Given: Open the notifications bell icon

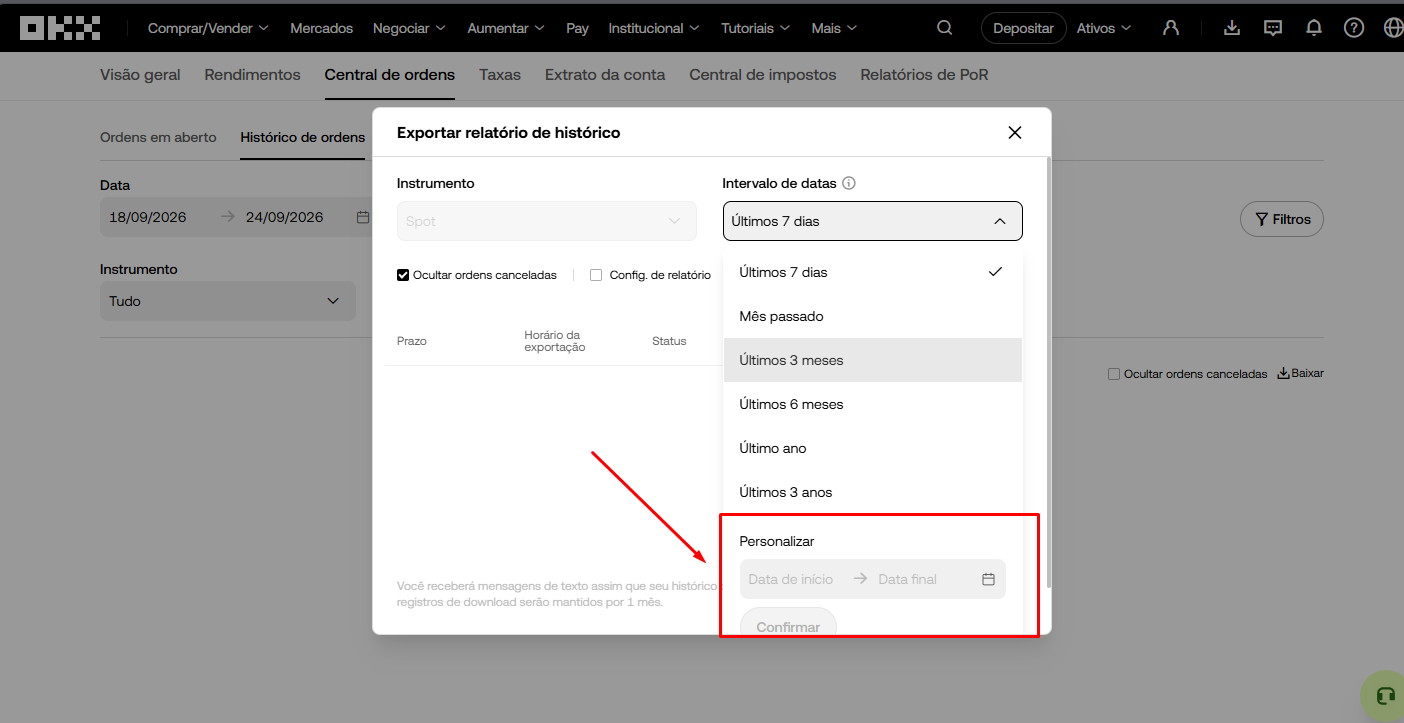Looking at the screenshot, I should click(x=1314, y=28).
